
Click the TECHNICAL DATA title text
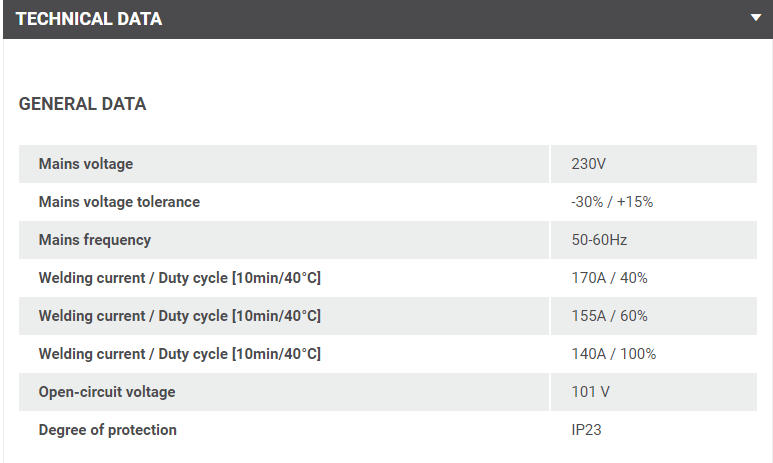89,19
